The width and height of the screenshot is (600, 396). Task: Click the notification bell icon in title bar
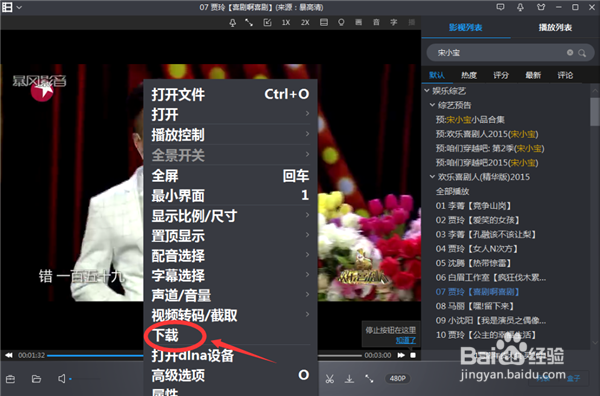coord(520,7)
